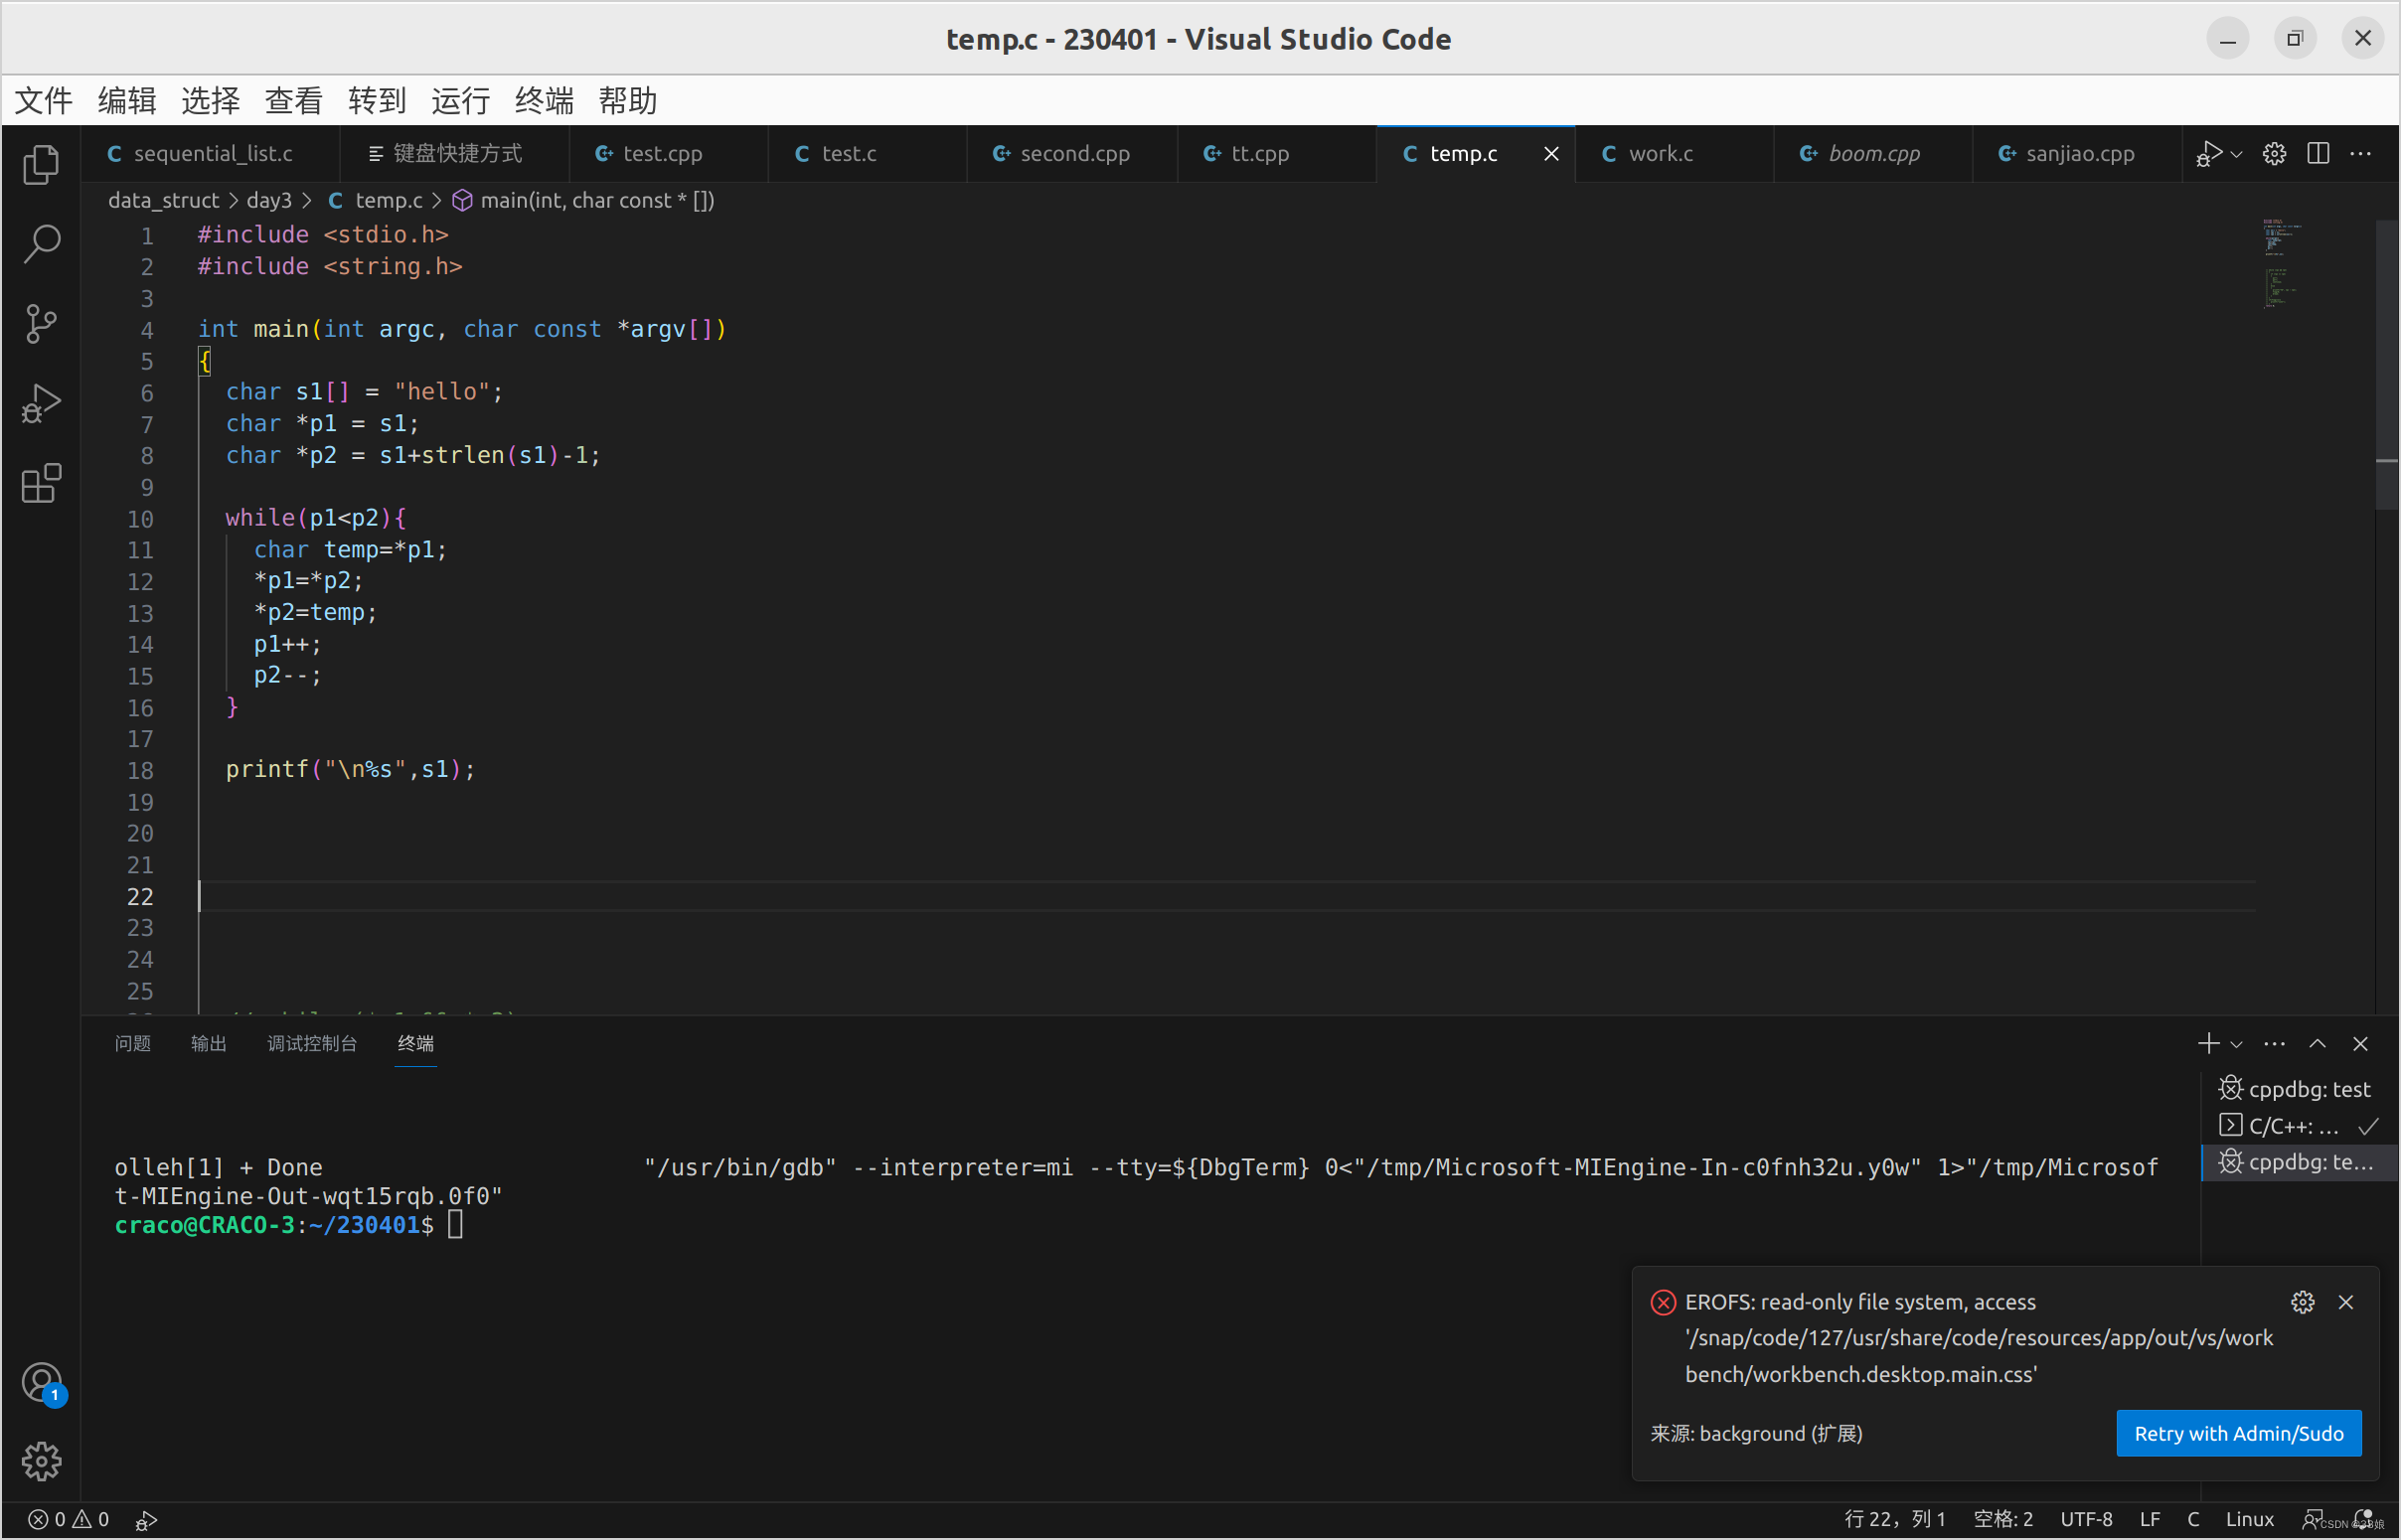Image resolution: width=2401 pixels, height=1540 pixels.
Task: Open the Explorer view in activity bar
Action: pyautogui.click(x=41, y=165)
